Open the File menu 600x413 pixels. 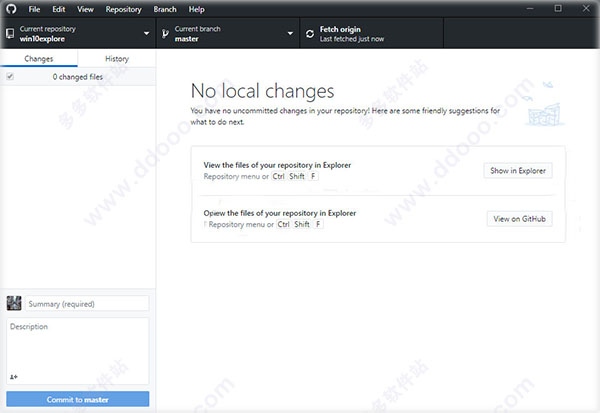(34, 9)
